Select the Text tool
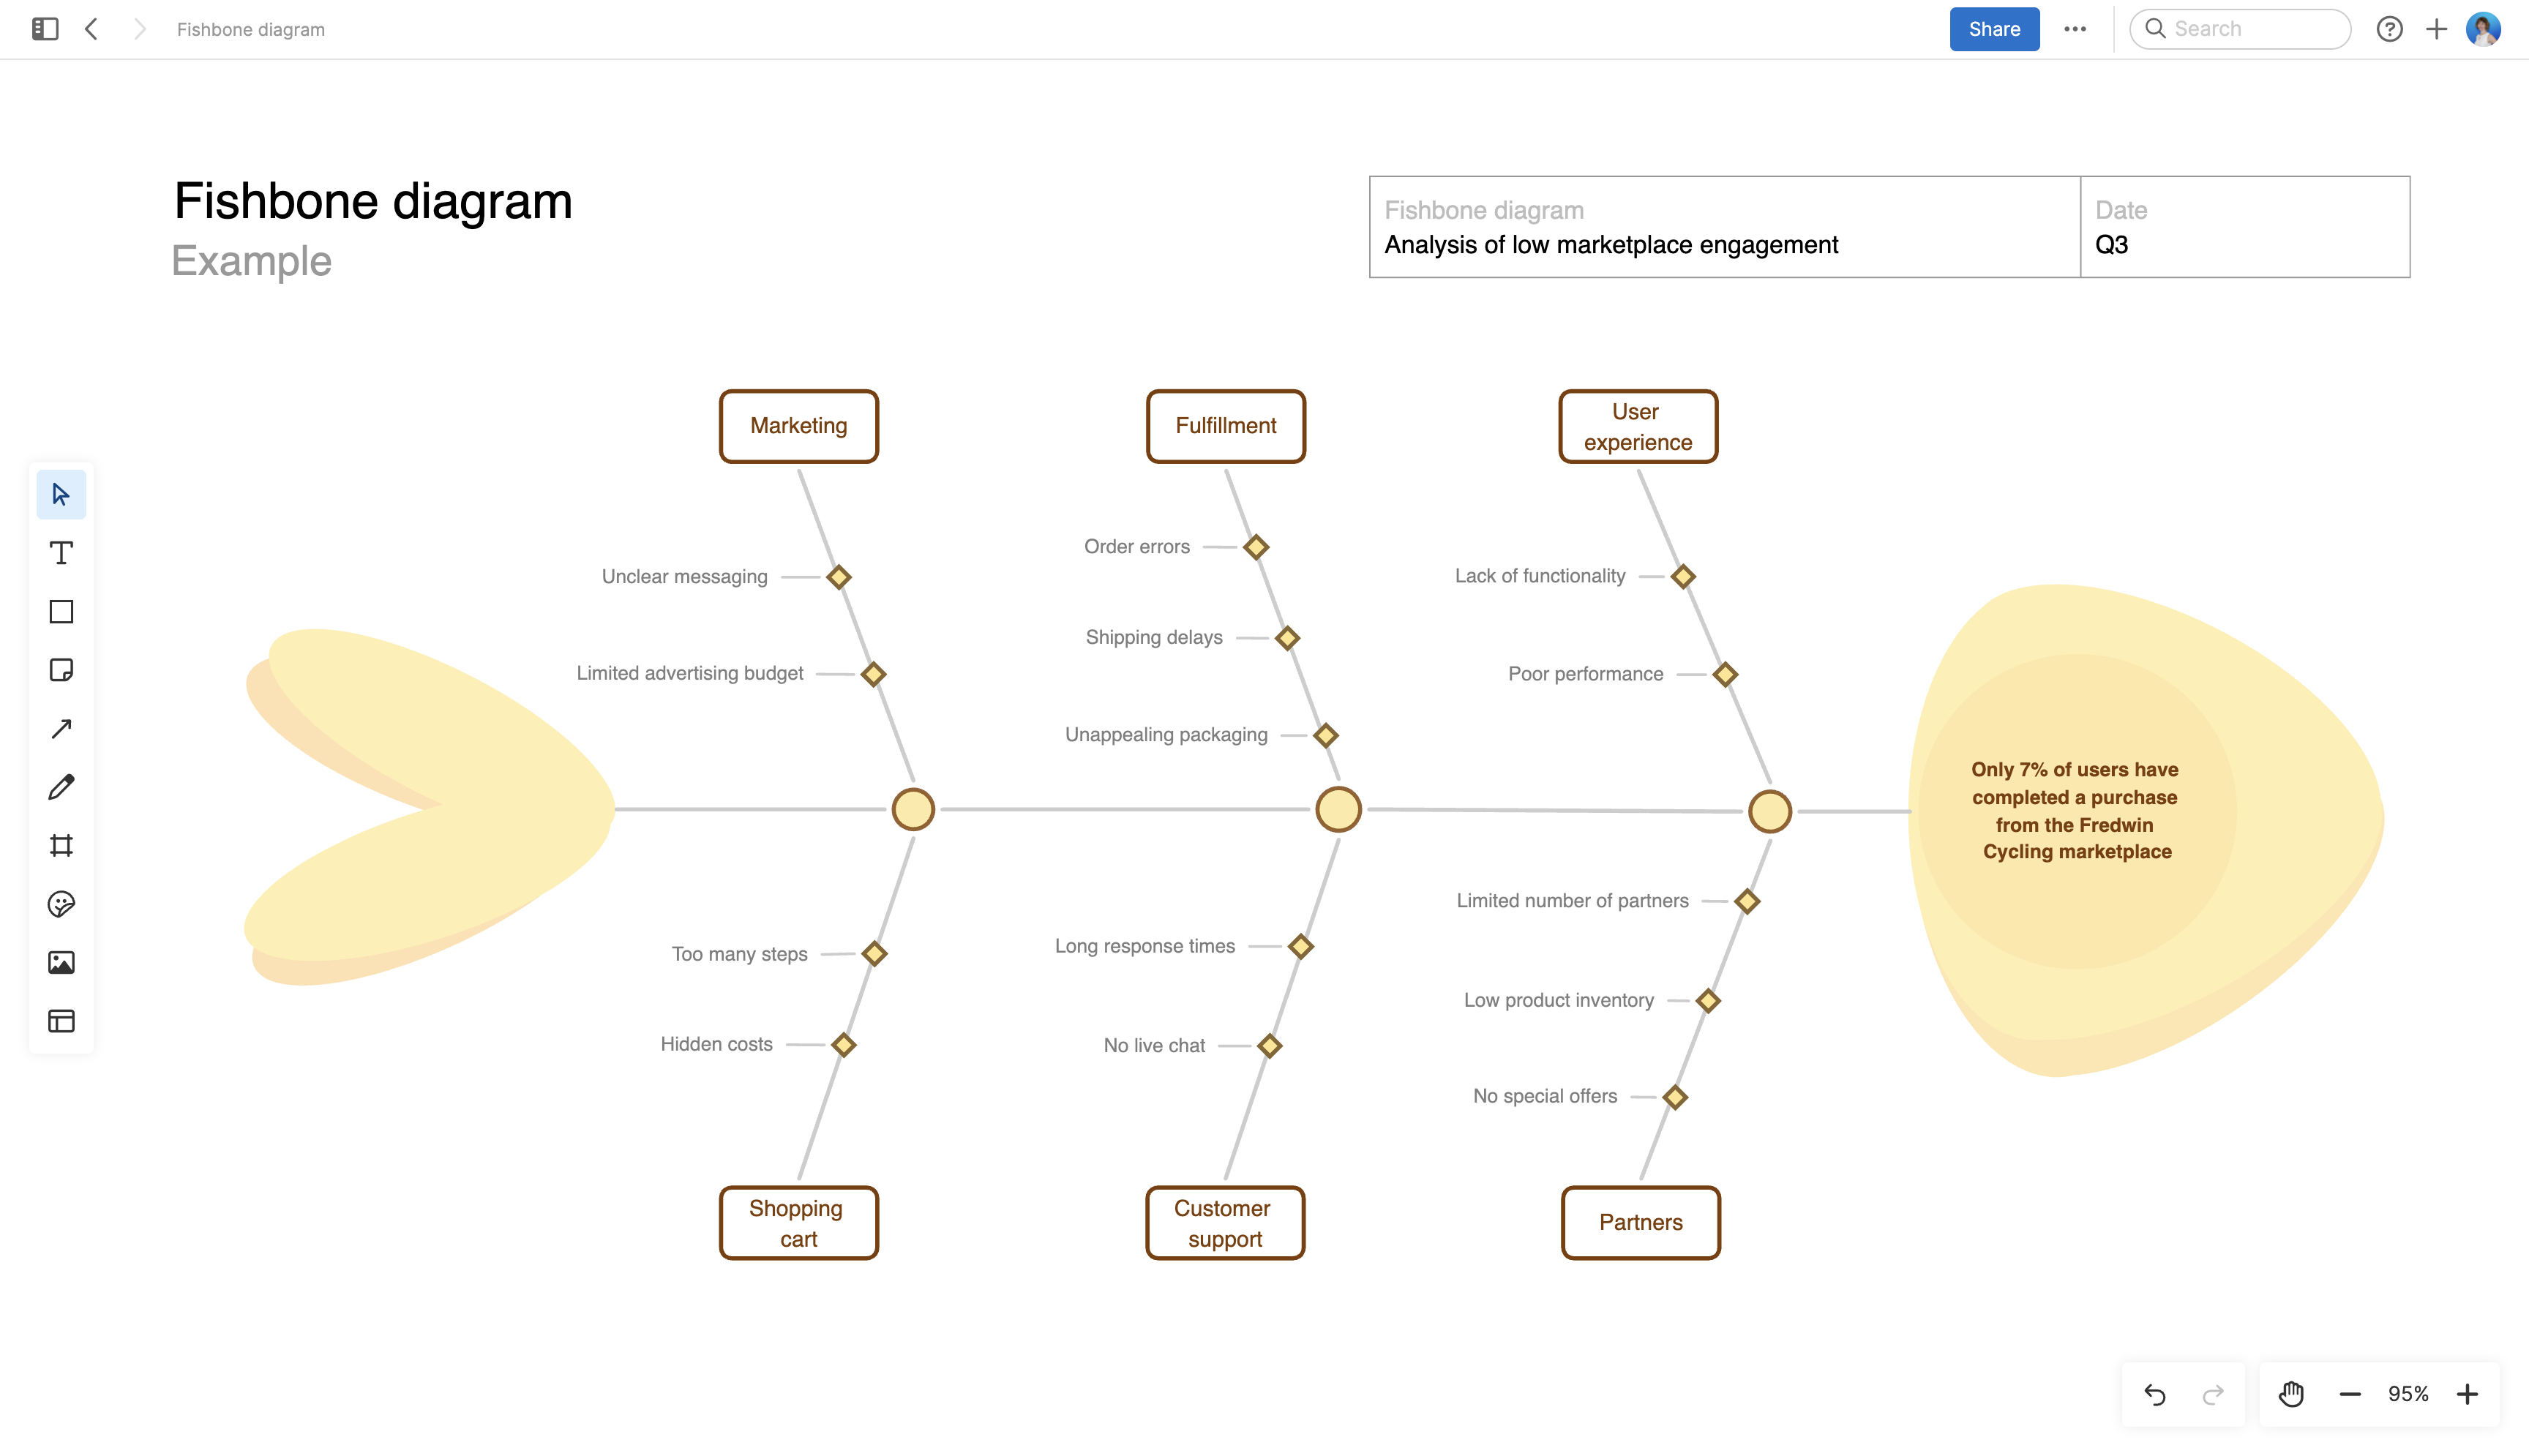 (61, 552)
